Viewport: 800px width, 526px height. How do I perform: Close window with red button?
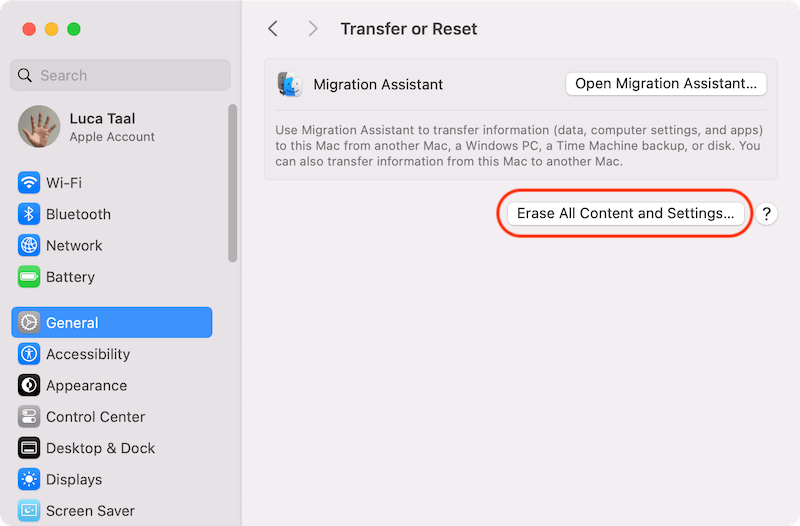click(29, 29)
